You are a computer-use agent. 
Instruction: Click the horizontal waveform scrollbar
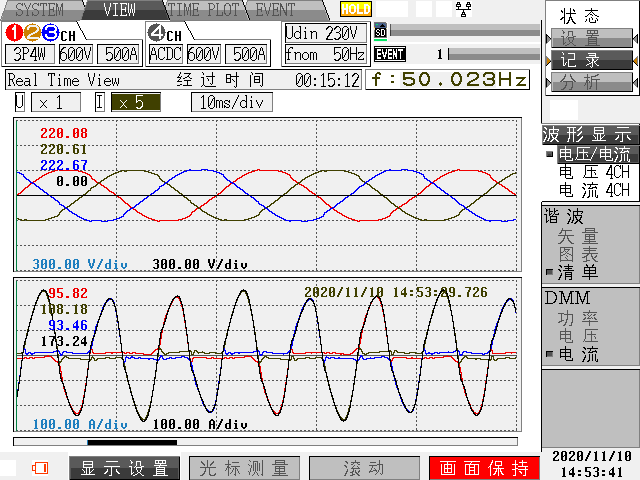265,441
